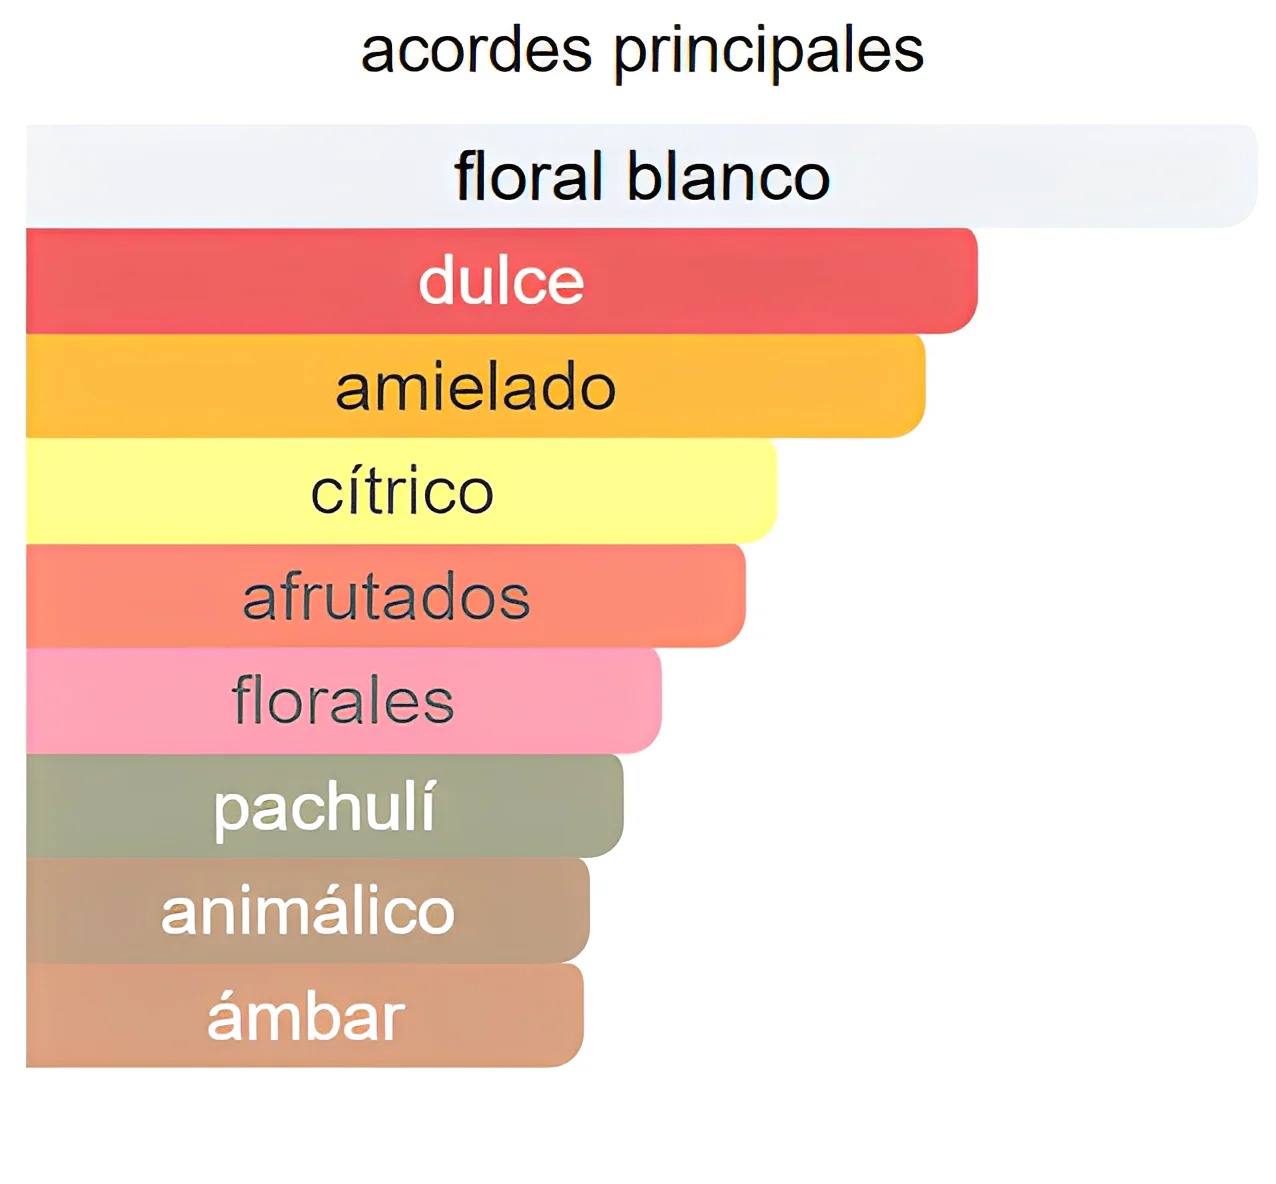Click the 'cítrico' text label

(x=402, y=491)
